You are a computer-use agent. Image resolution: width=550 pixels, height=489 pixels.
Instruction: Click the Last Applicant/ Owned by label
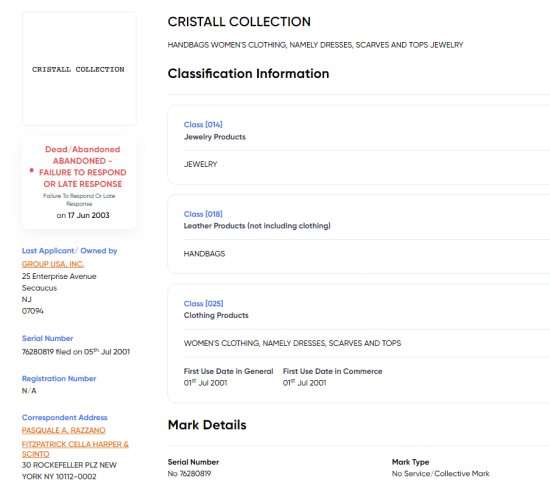click(69, 251)
